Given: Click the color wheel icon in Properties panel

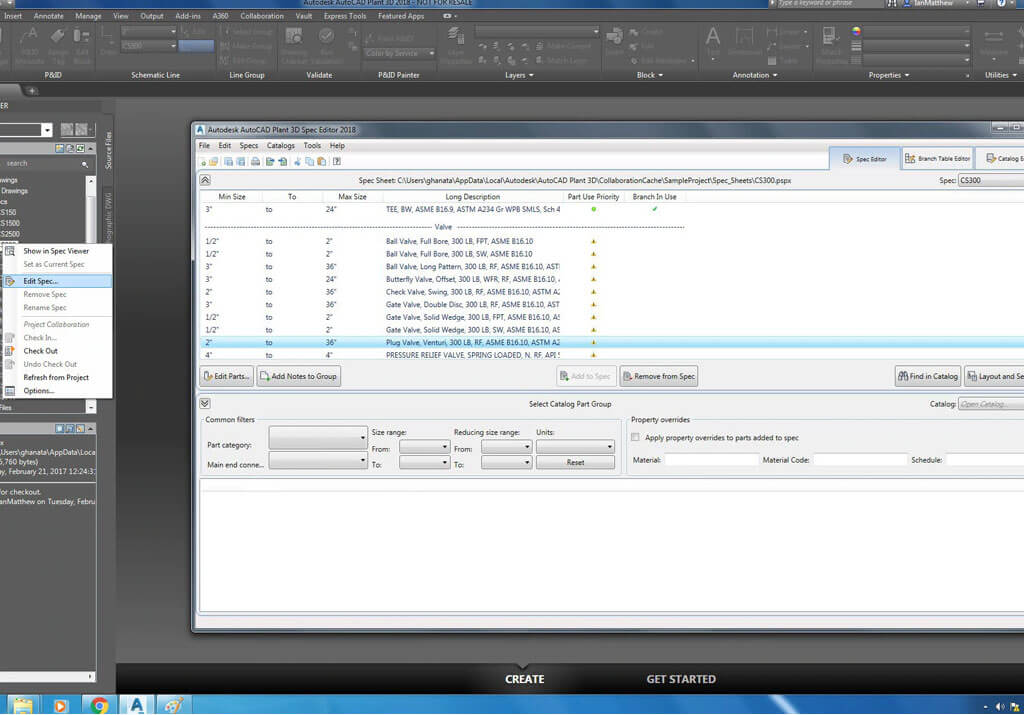Looking at the screenshot, I should pyautogui.click(x=856, y=31).
